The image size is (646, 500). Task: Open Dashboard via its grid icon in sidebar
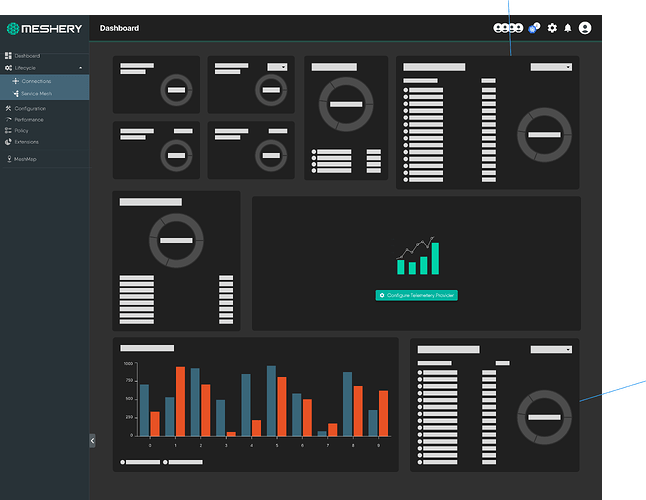(x=8, y=56)
